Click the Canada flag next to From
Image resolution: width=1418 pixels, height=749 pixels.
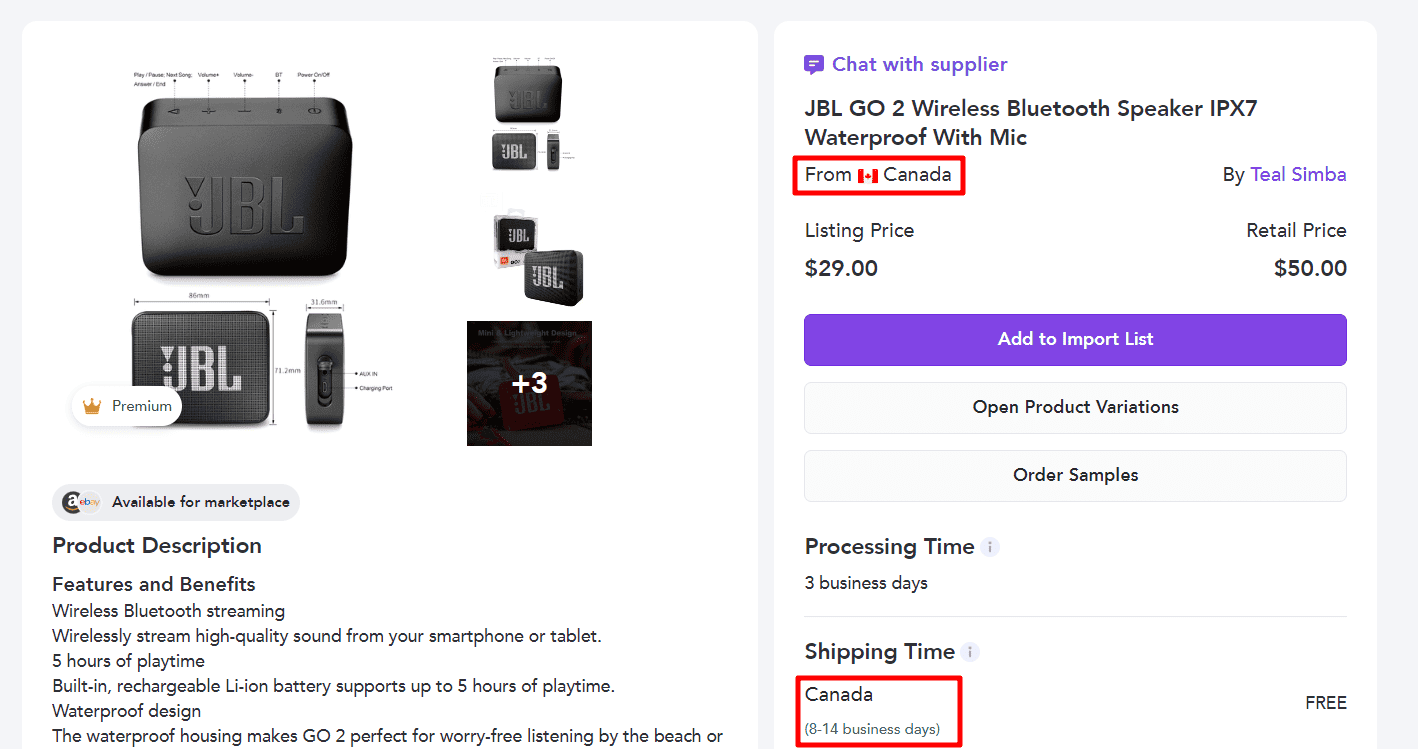(x=869, y=174)
